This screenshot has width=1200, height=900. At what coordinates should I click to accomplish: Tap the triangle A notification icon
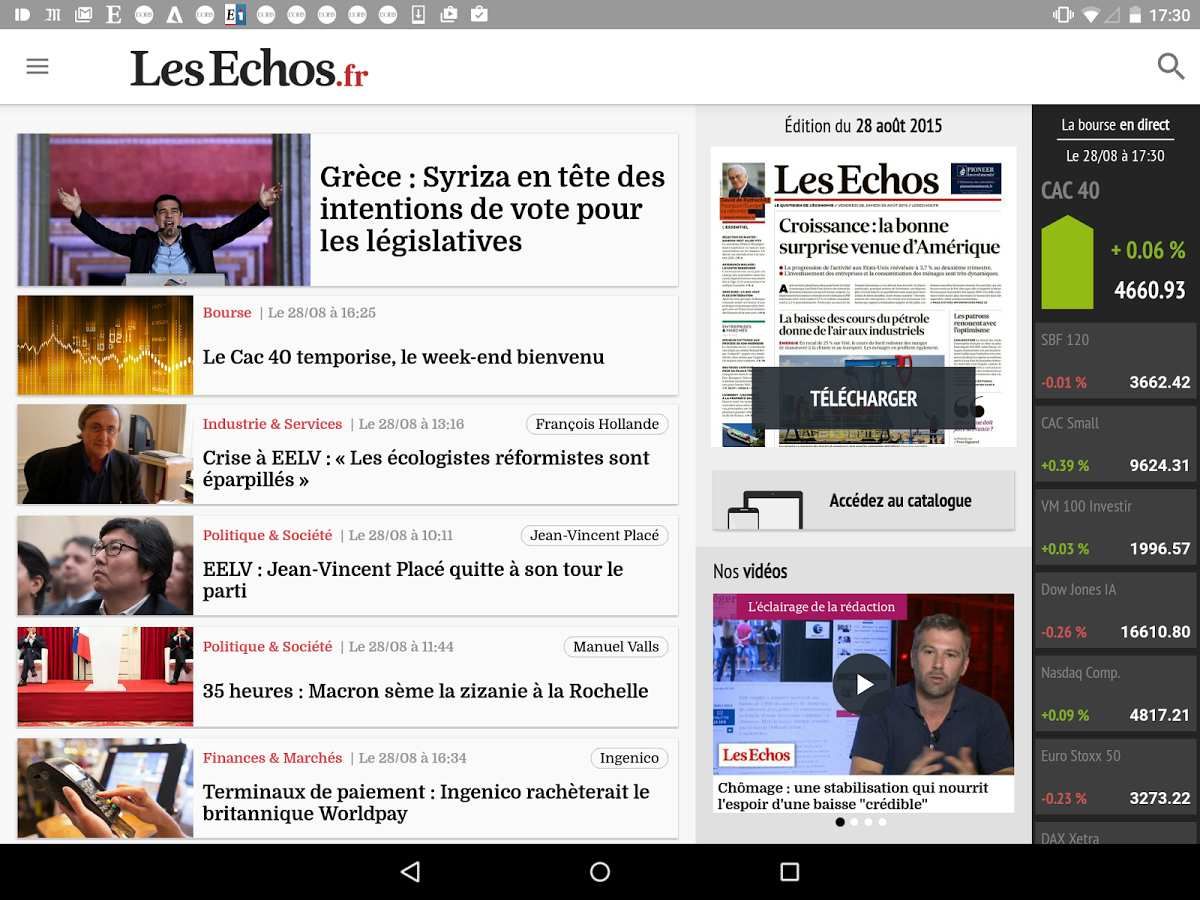point(174,14)
